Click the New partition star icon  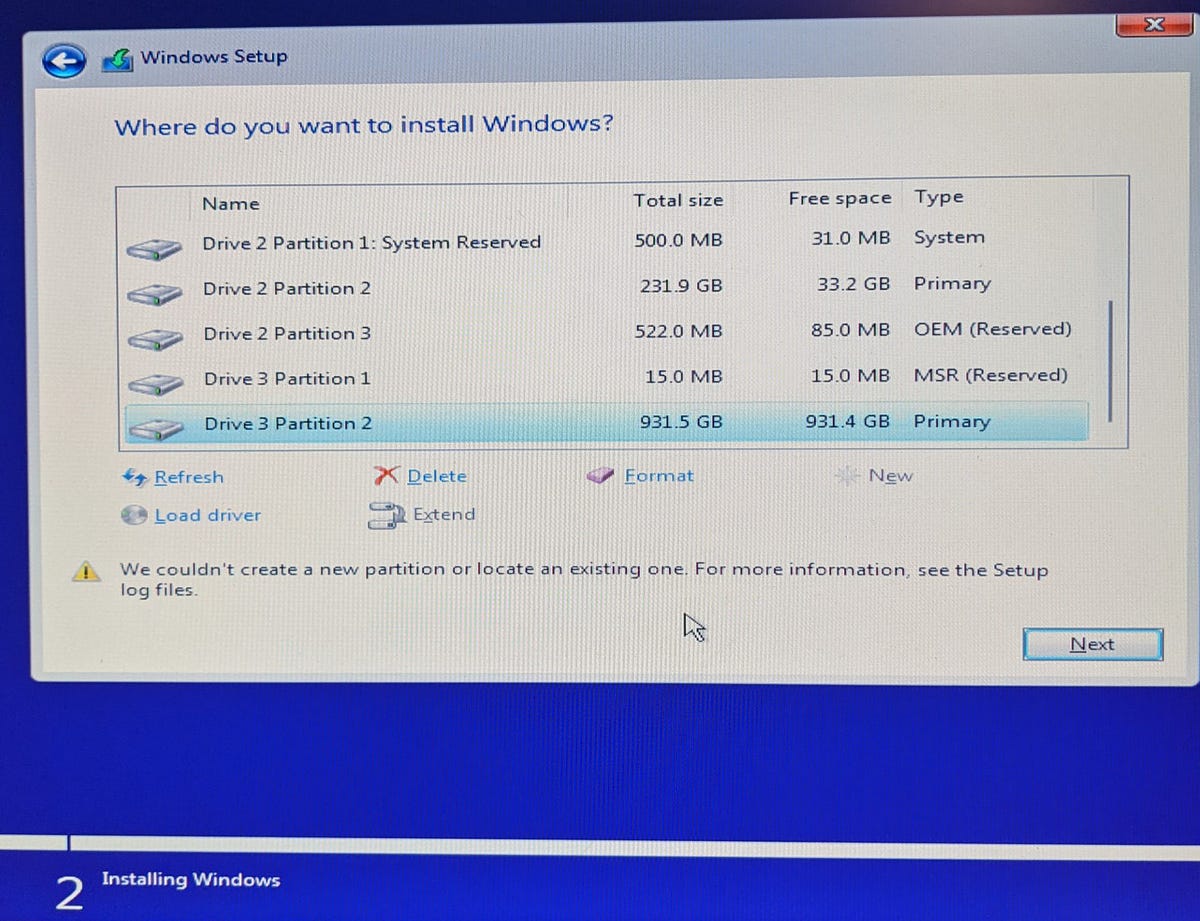tap(848, 476)
